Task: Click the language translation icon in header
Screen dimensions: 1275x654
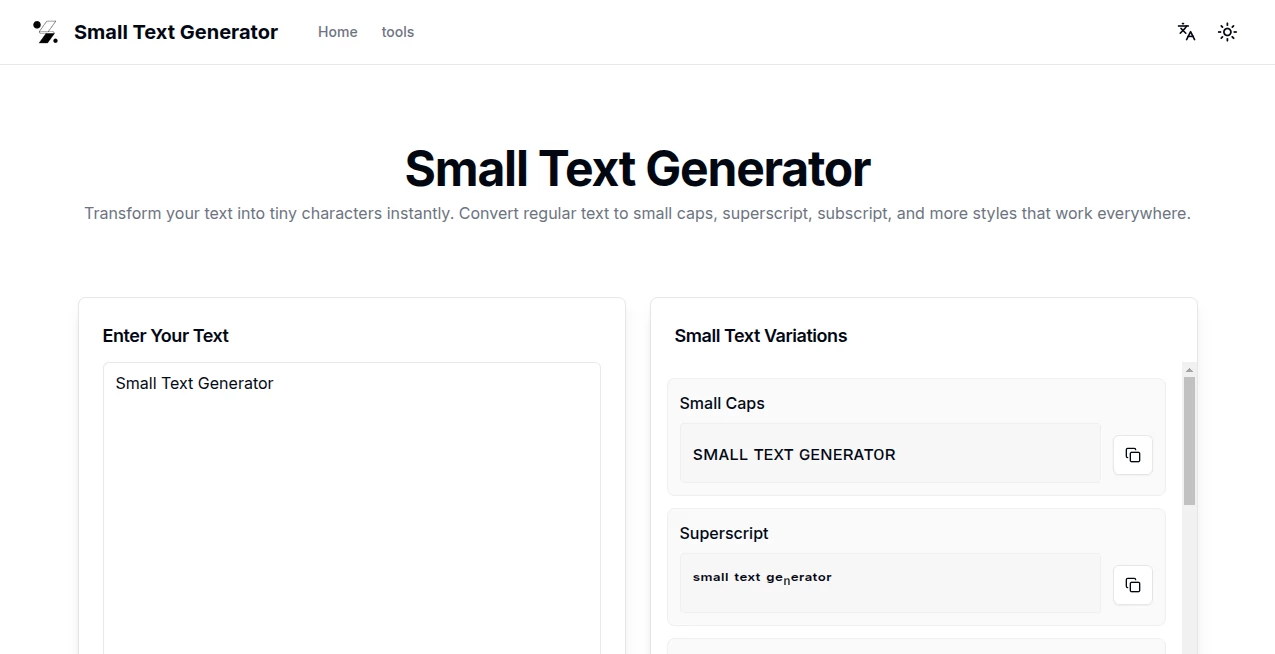Action: tap(1185, 32)
